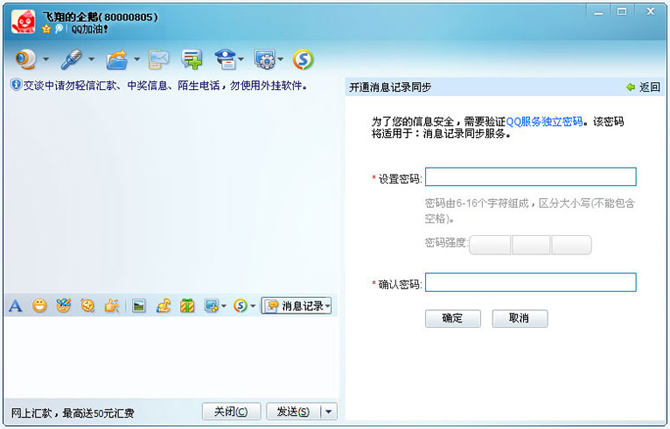This screenshot has height=429, width=670.
Task: Focus the 设置密码 password field
Action: pos(531,176)
